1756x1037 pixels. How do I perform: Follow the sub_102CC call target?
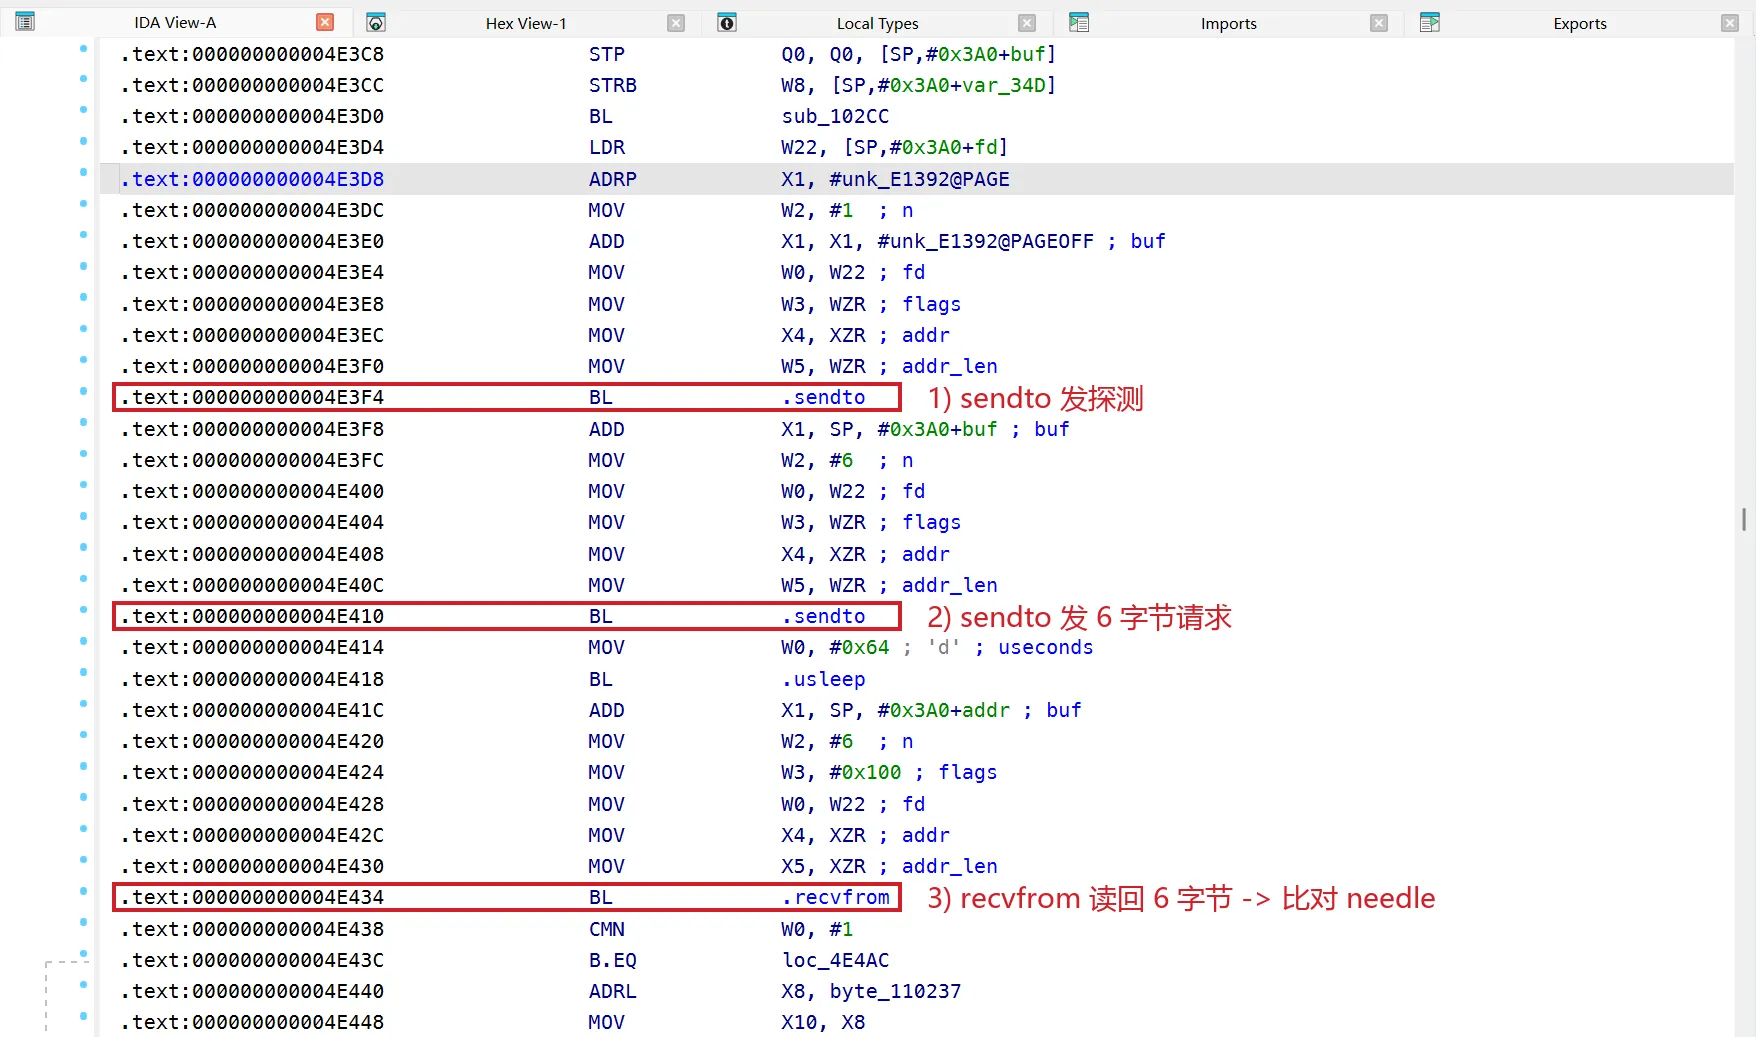click(835, 116)
